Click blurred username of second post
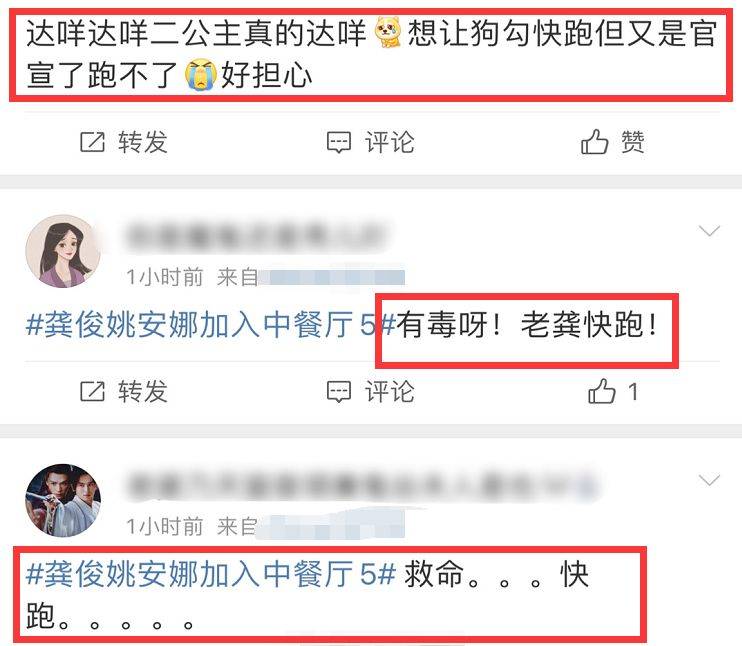 258,235
